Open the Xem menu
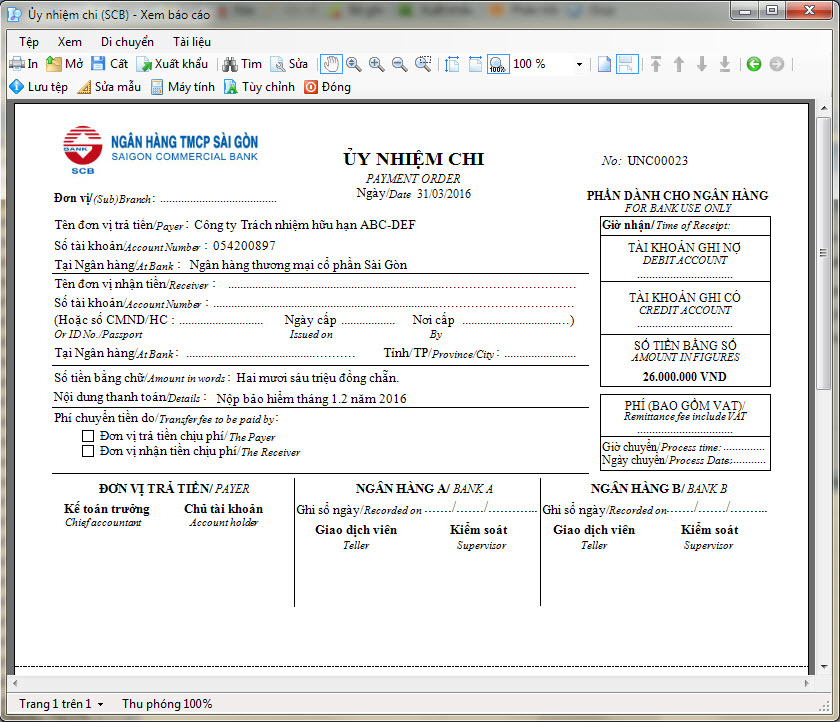 [70, 42]
